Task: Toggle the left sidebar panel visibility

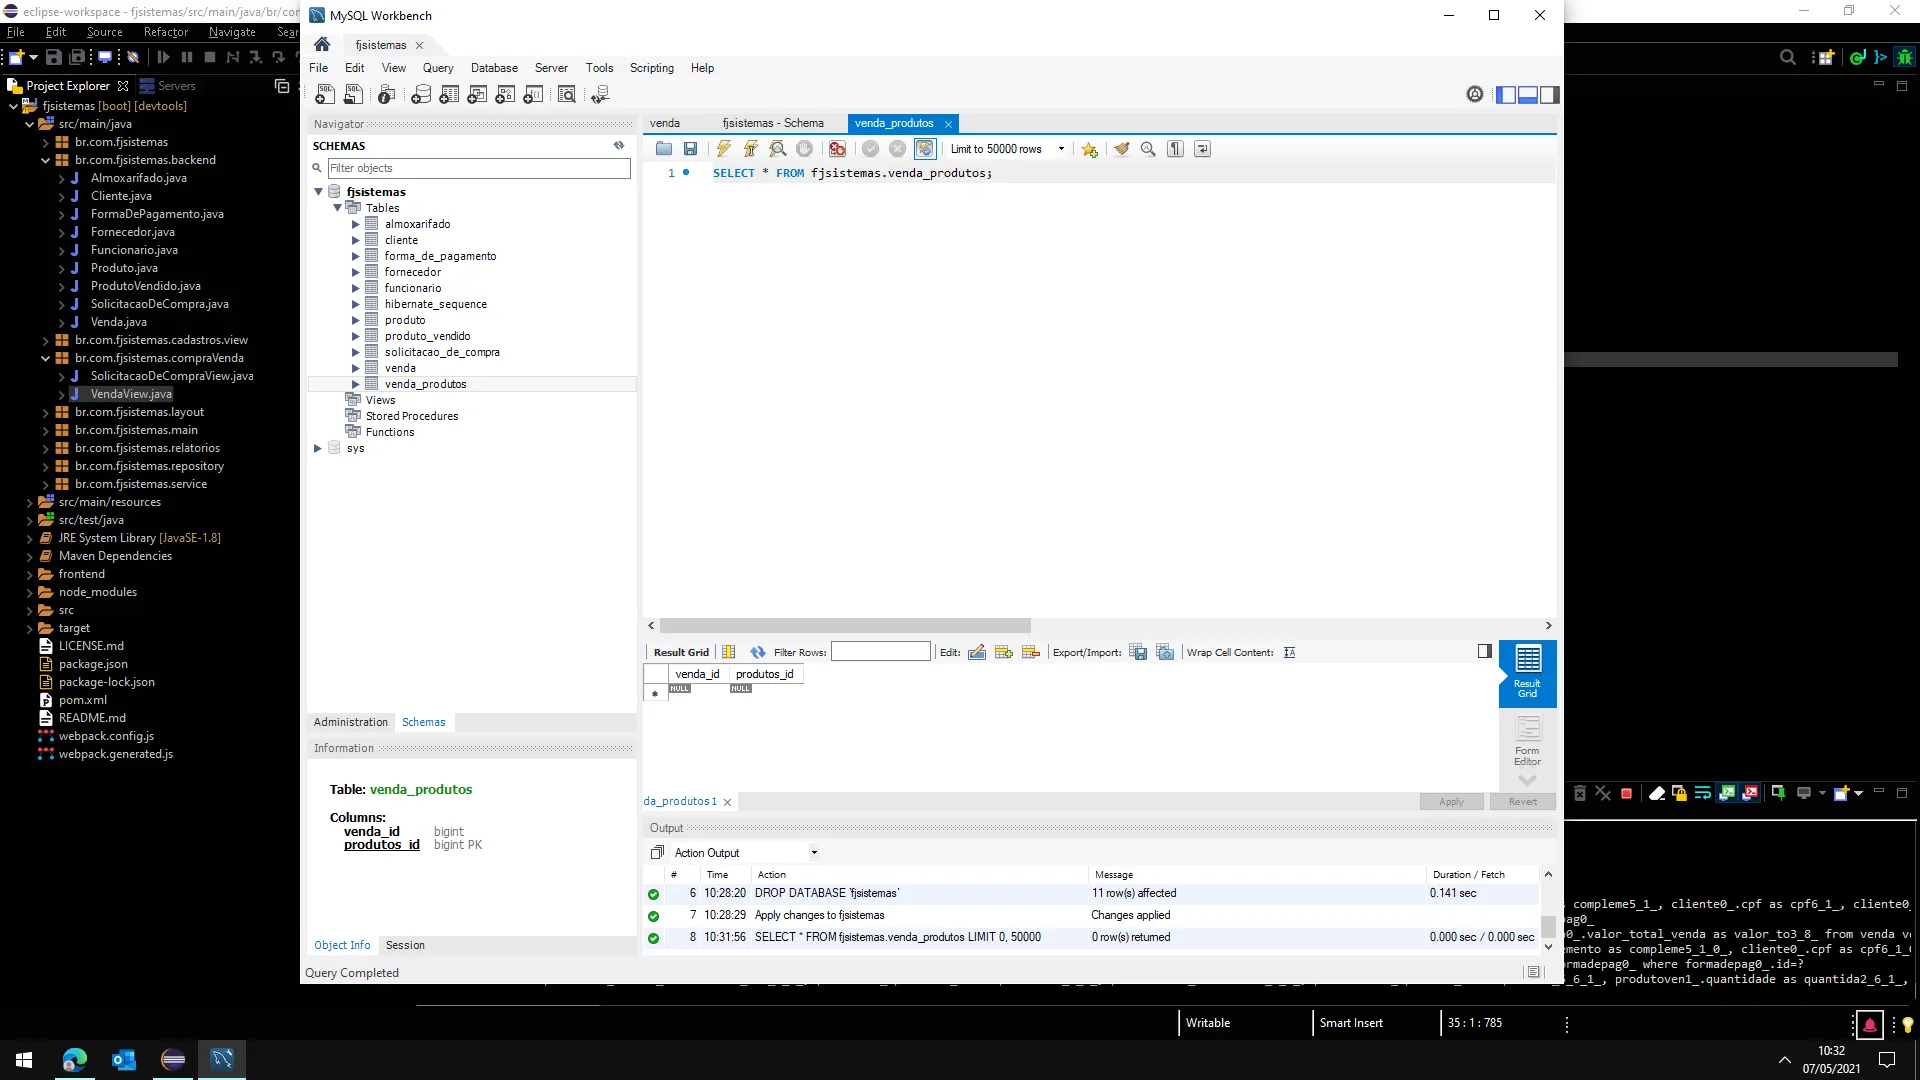Action: (x=1506, y=95)
